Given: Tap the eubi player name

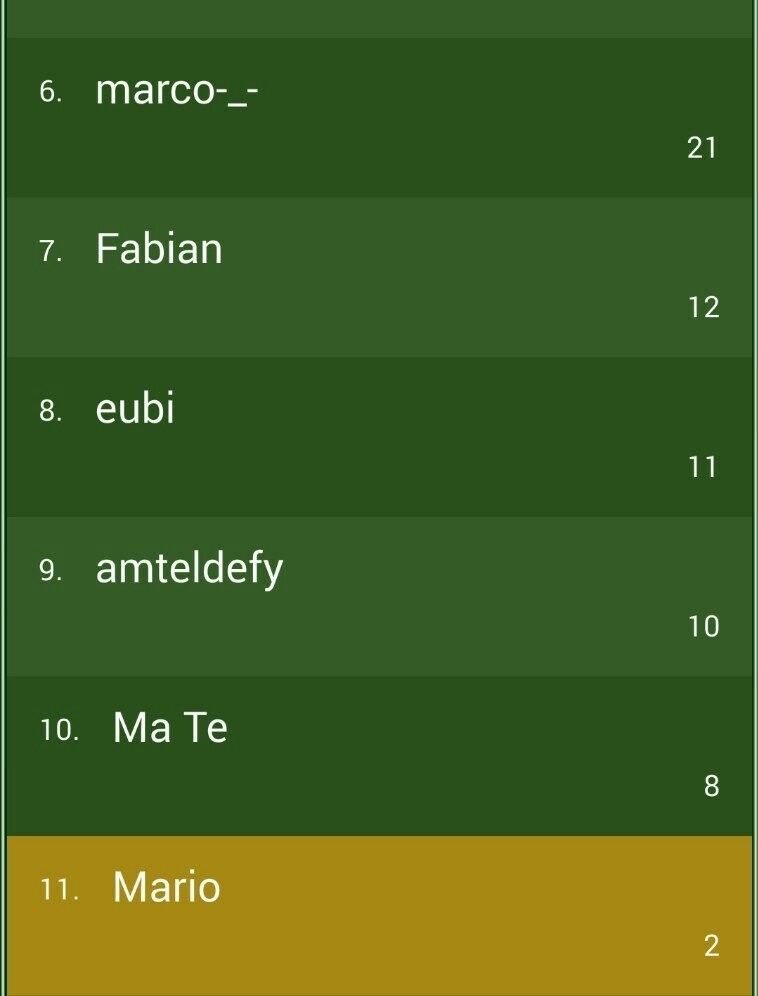Looking at the screenshot, I should [x=135, y=407].
